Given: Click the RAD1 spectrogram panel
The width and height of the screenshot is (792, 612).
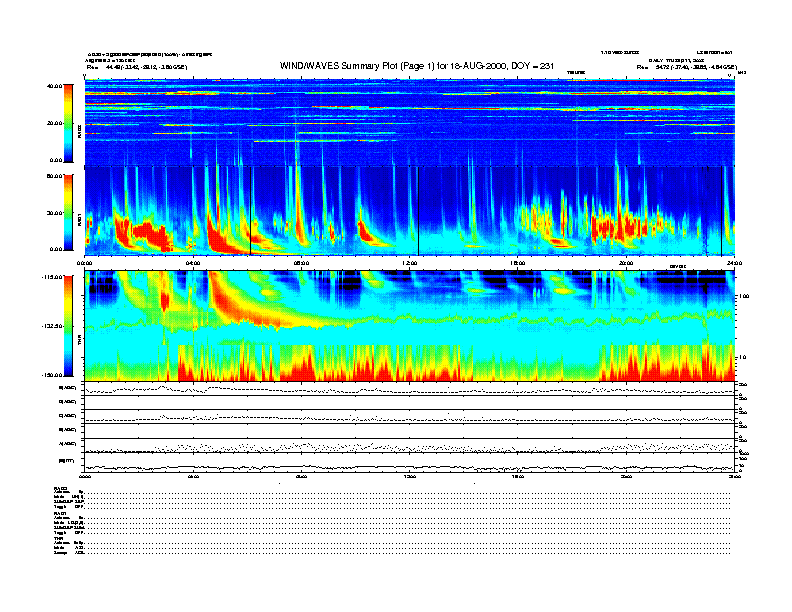Looking at the screenshot, I should pos(410,211).
